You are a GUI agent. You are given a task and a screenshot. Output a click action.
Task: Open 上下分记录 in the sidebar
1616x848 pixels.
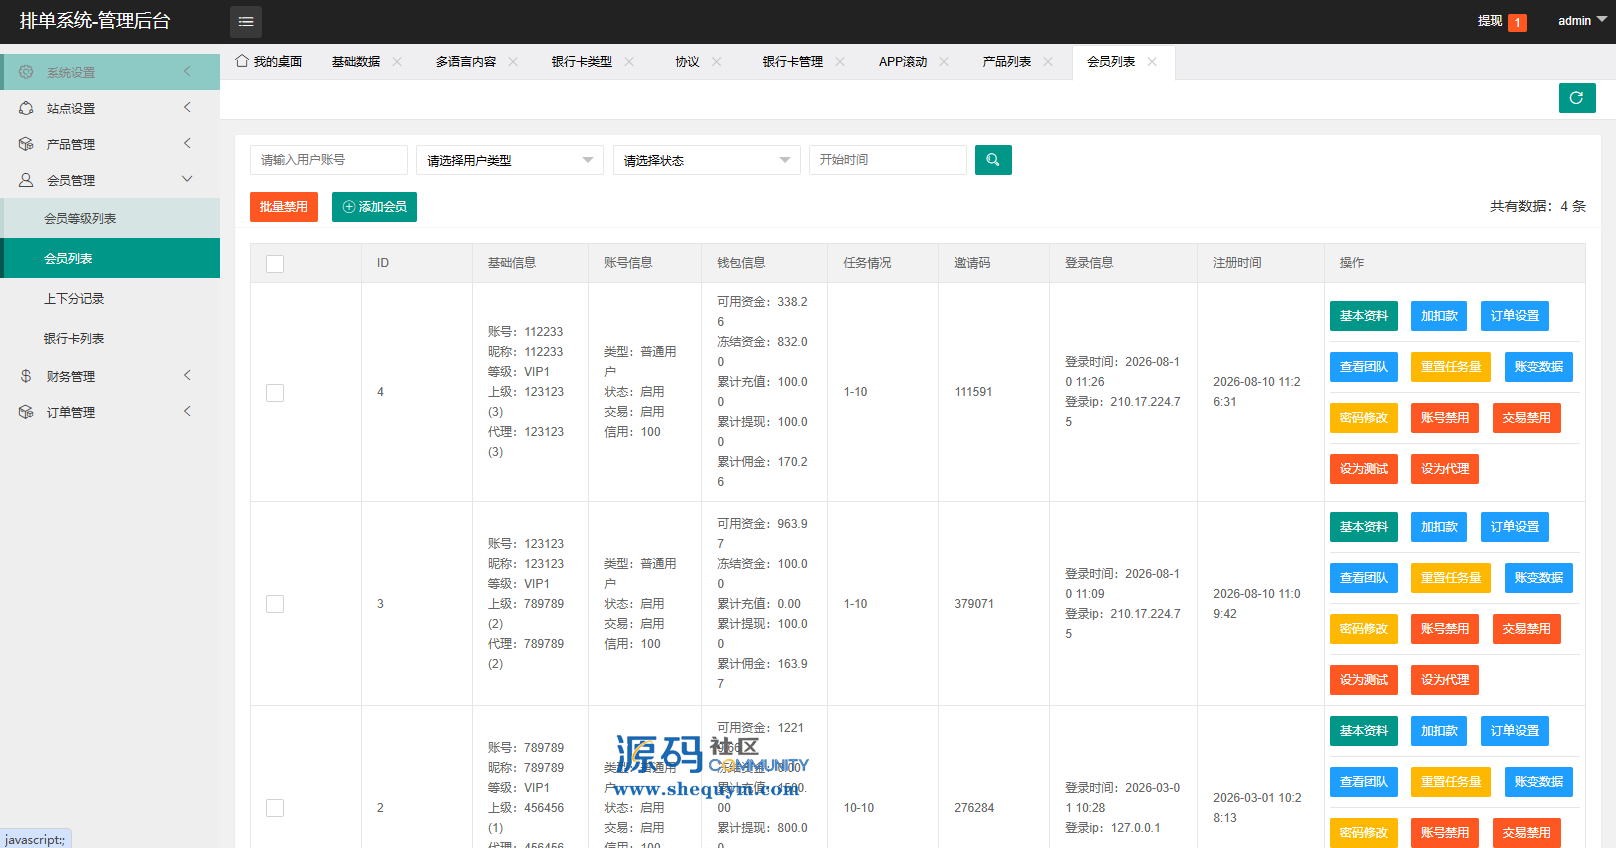point(110,298)
